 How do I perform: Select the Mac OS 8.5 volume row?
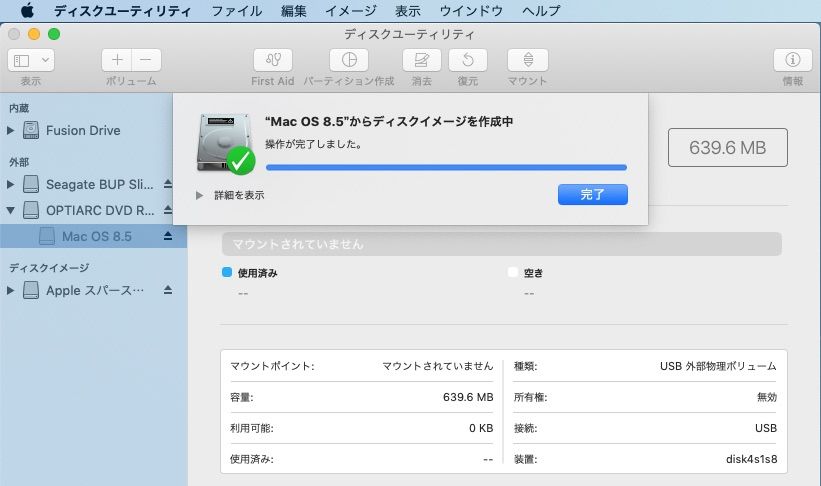pos(94,236)
